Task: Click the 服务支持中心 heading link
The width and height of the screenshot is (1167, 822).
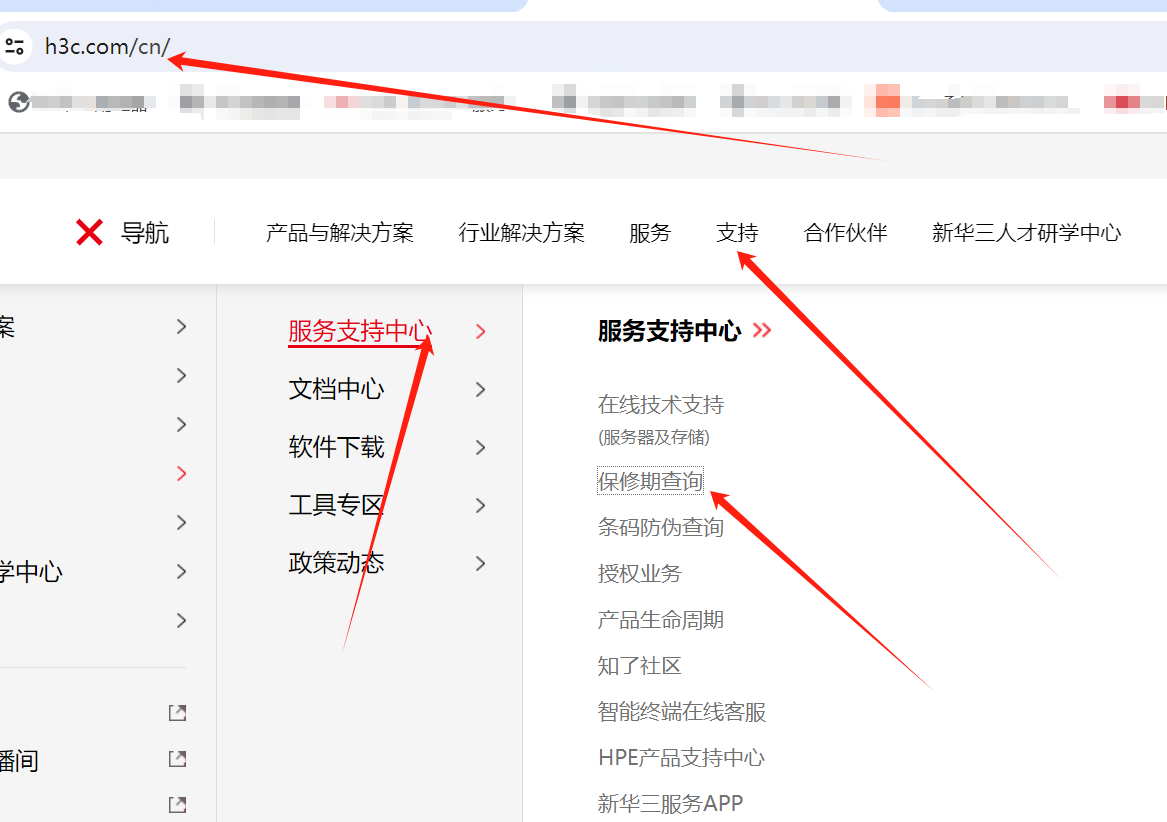Action: 669,331
